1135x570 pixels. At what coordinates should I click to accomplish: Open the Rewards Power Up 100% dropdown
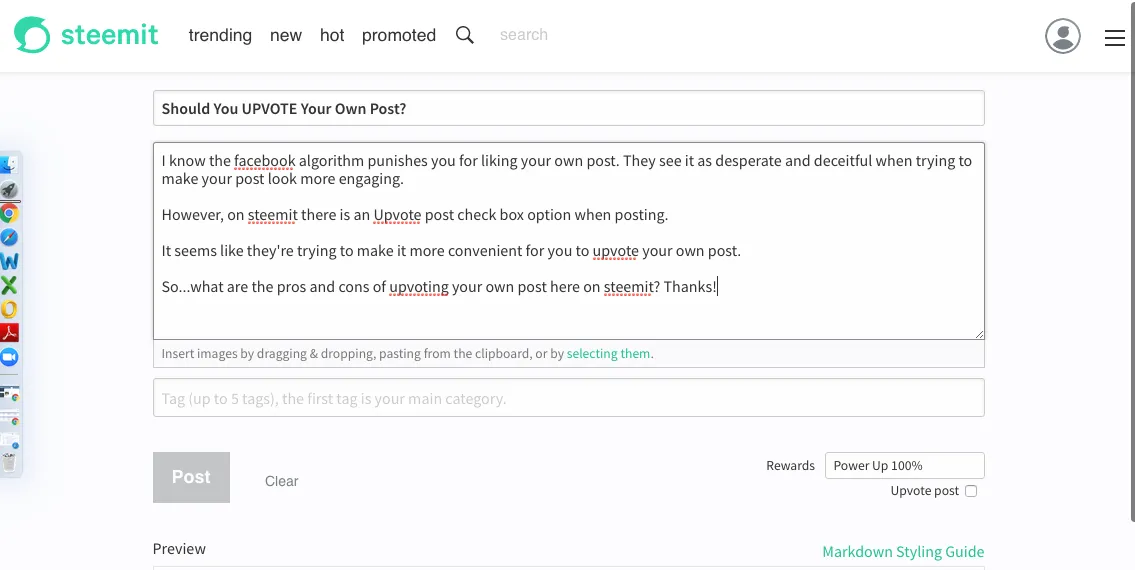(x=905, y=466)
